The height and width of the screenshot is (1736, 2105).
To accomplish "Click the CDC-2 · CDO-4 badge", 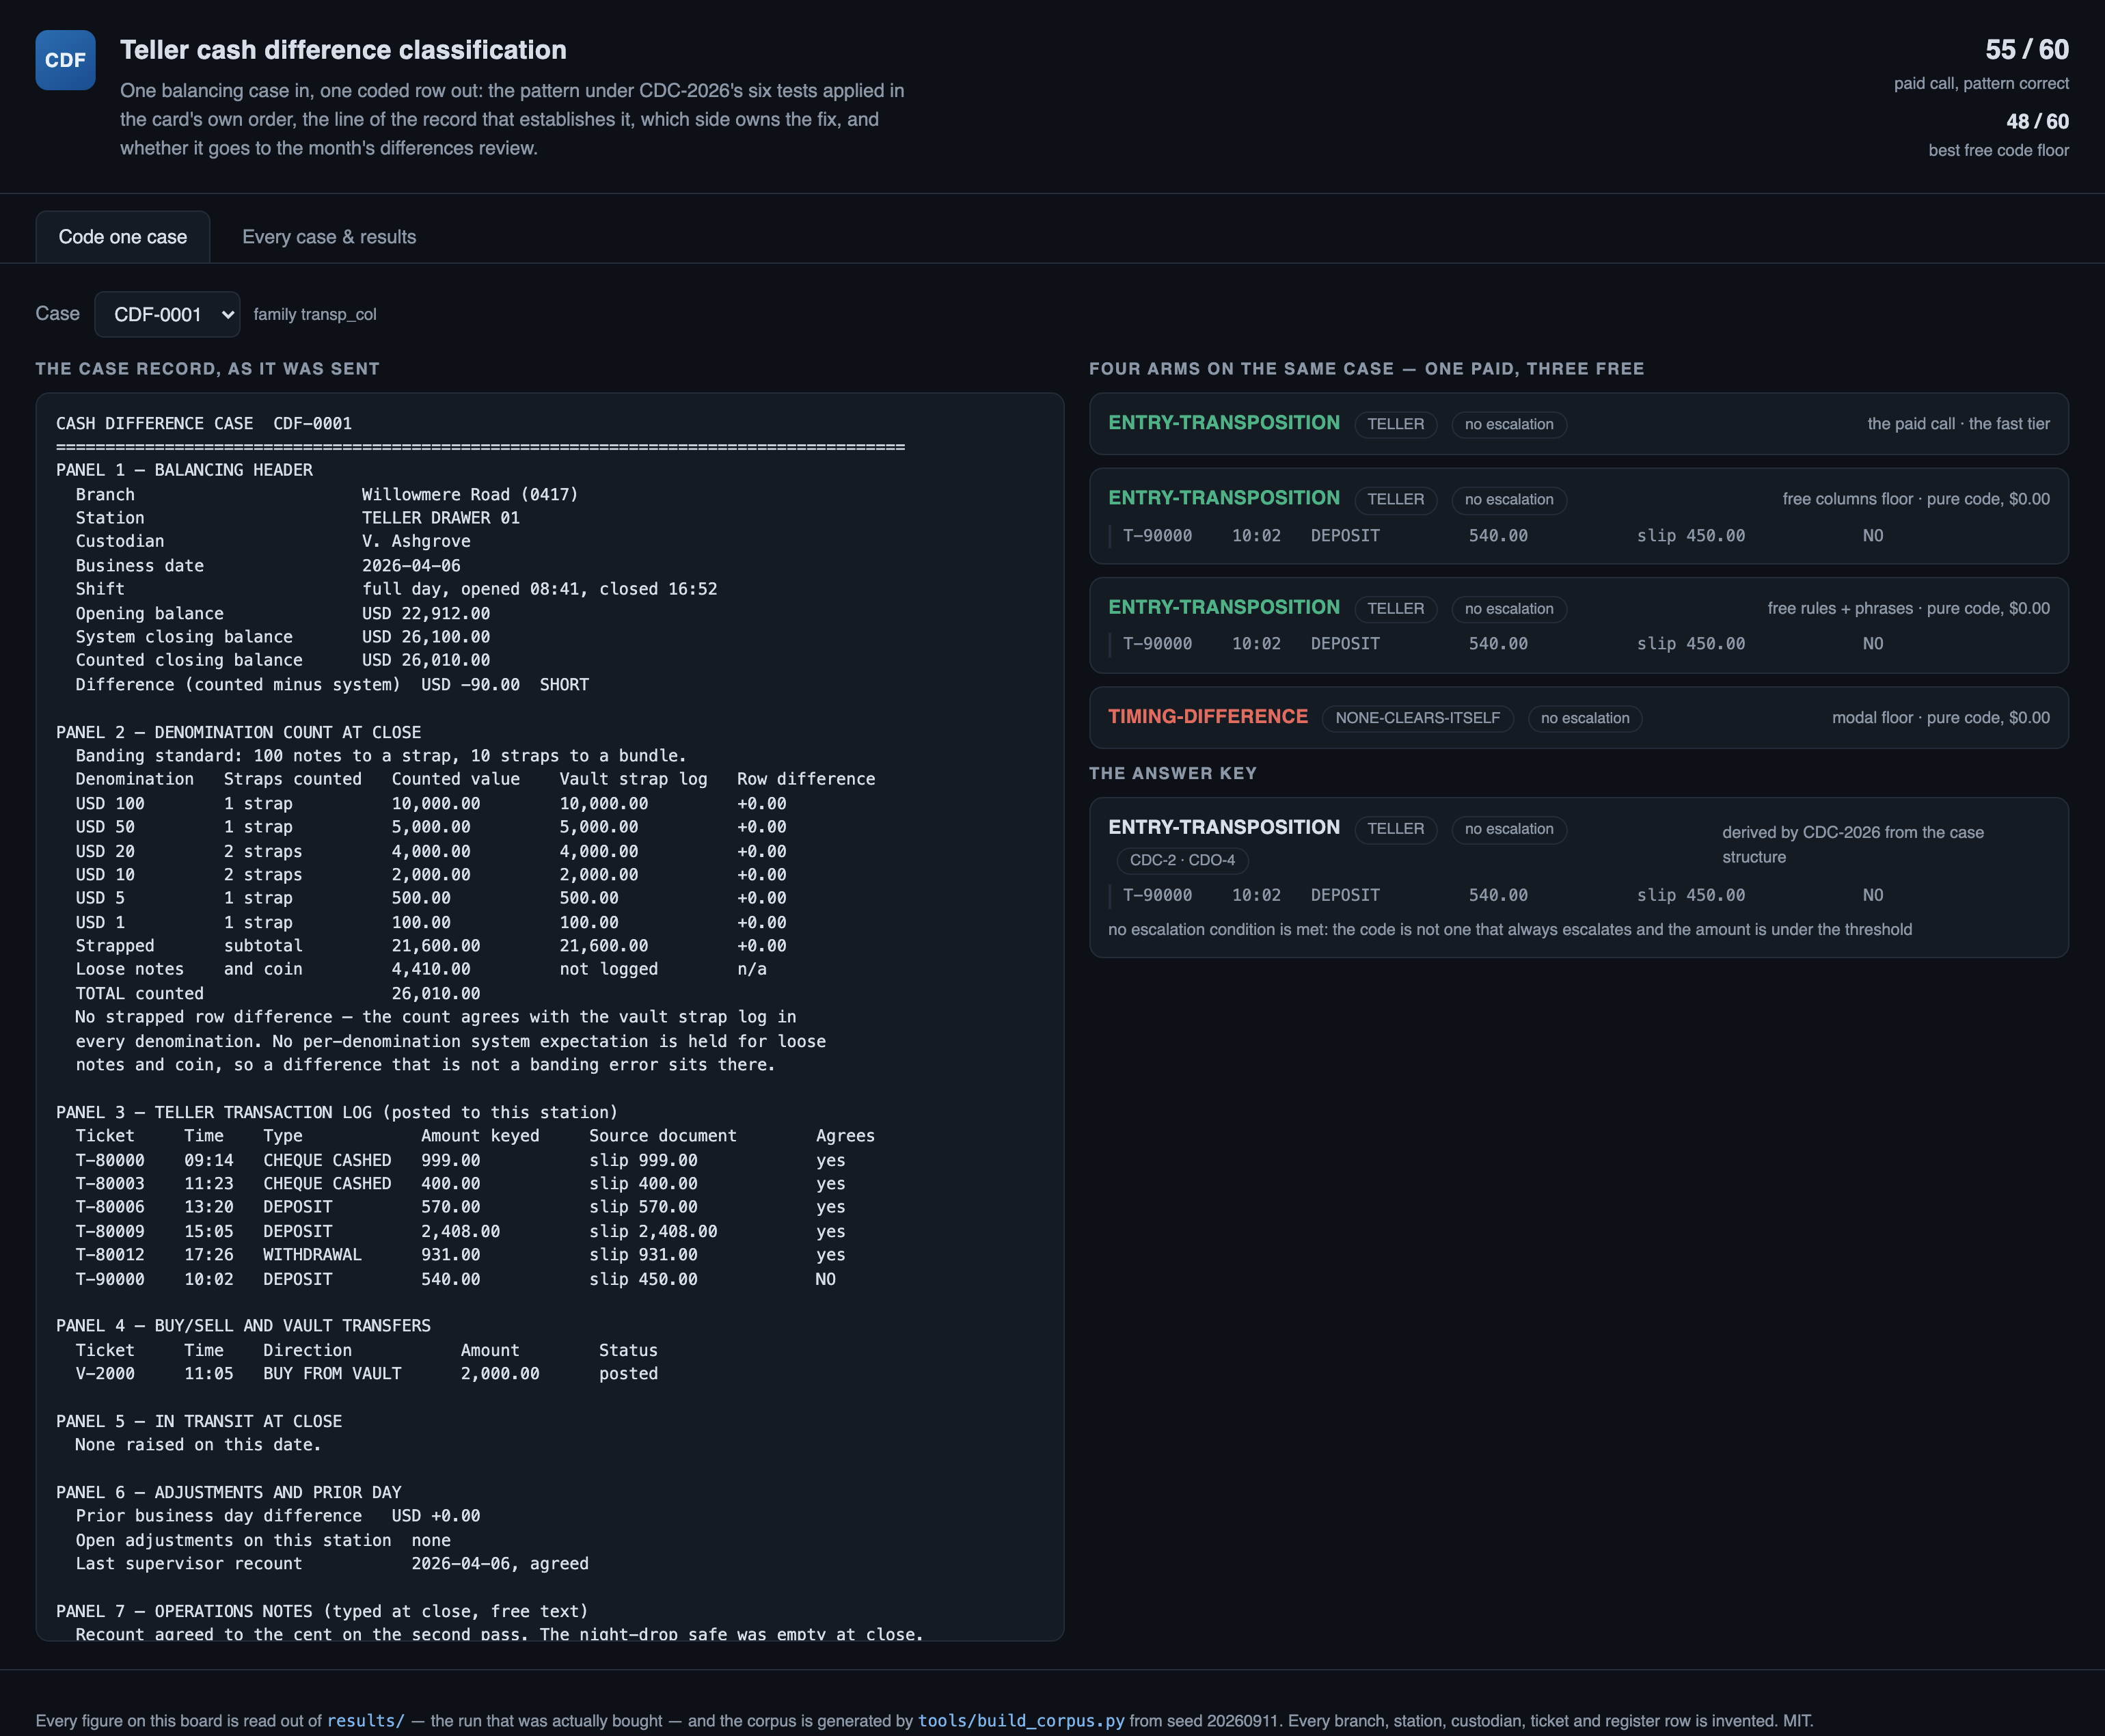I will click(x=1182, y=860).
